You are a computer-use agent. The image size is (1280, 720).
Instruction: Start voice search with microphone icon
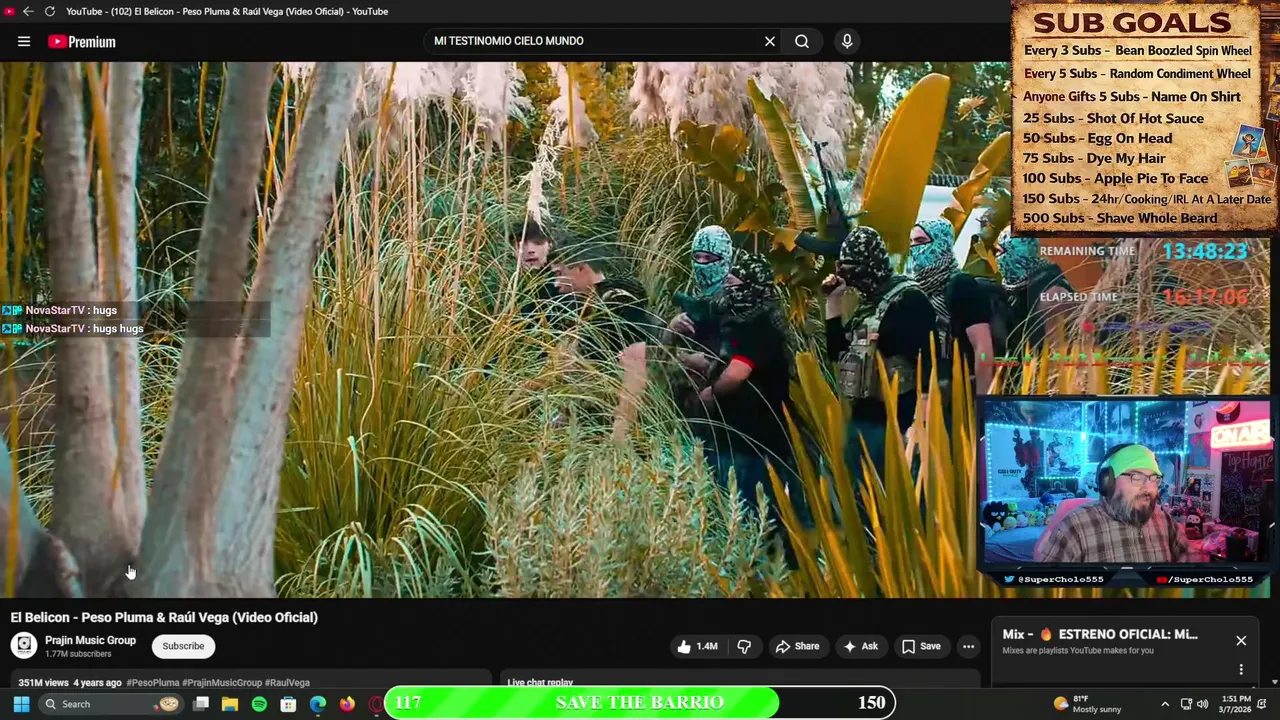[847, 41]
